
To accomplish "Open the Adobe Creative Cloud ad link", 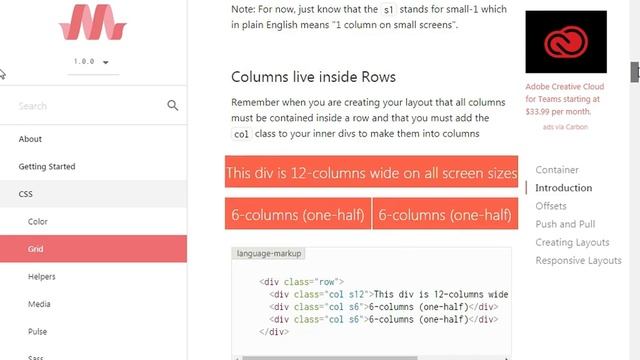I will tap(564, 99).
